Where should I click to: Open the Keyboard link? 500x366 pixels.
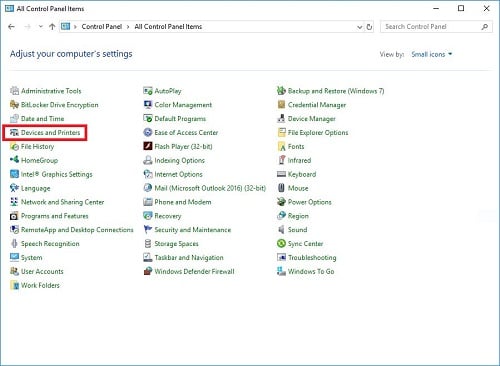pyautogui.click(x=302, y=174)
